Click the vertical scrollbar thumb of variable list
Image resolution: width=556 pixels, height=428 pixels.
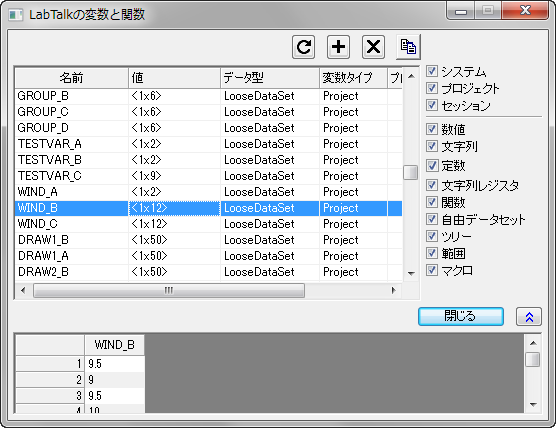tap(411, 173)
